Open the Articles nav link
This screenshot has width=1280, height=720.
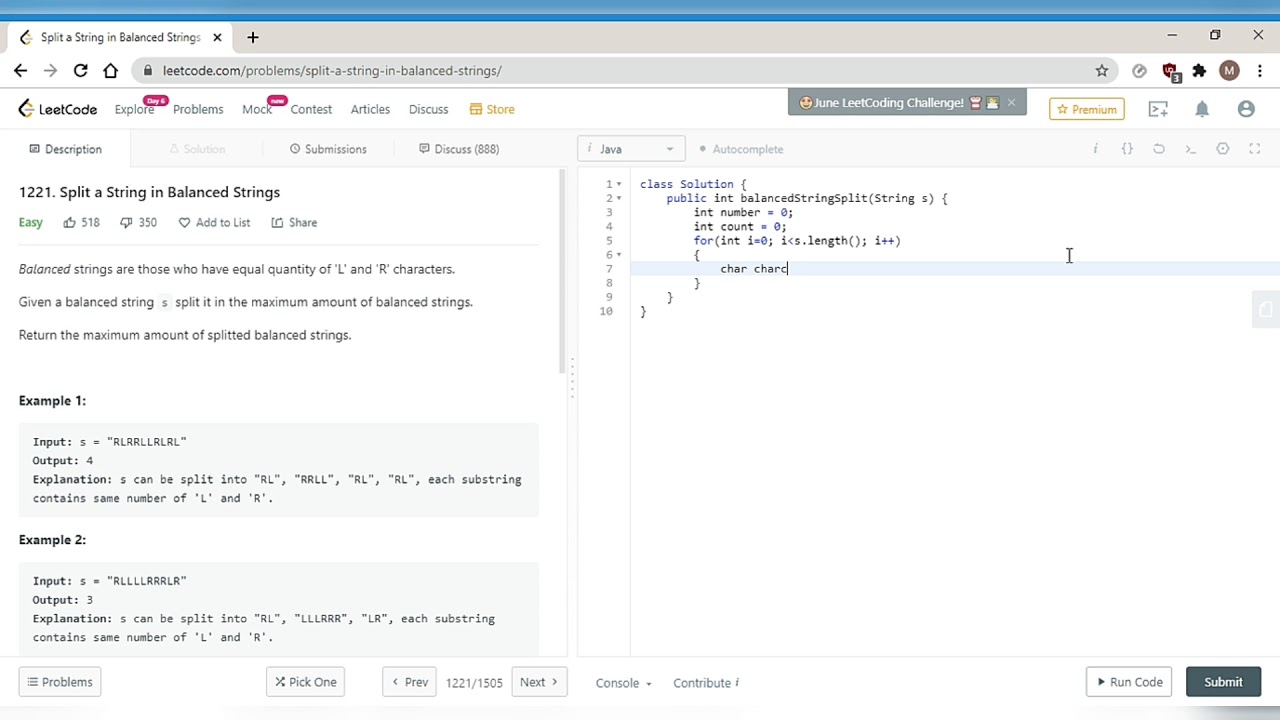coord(370,109)
